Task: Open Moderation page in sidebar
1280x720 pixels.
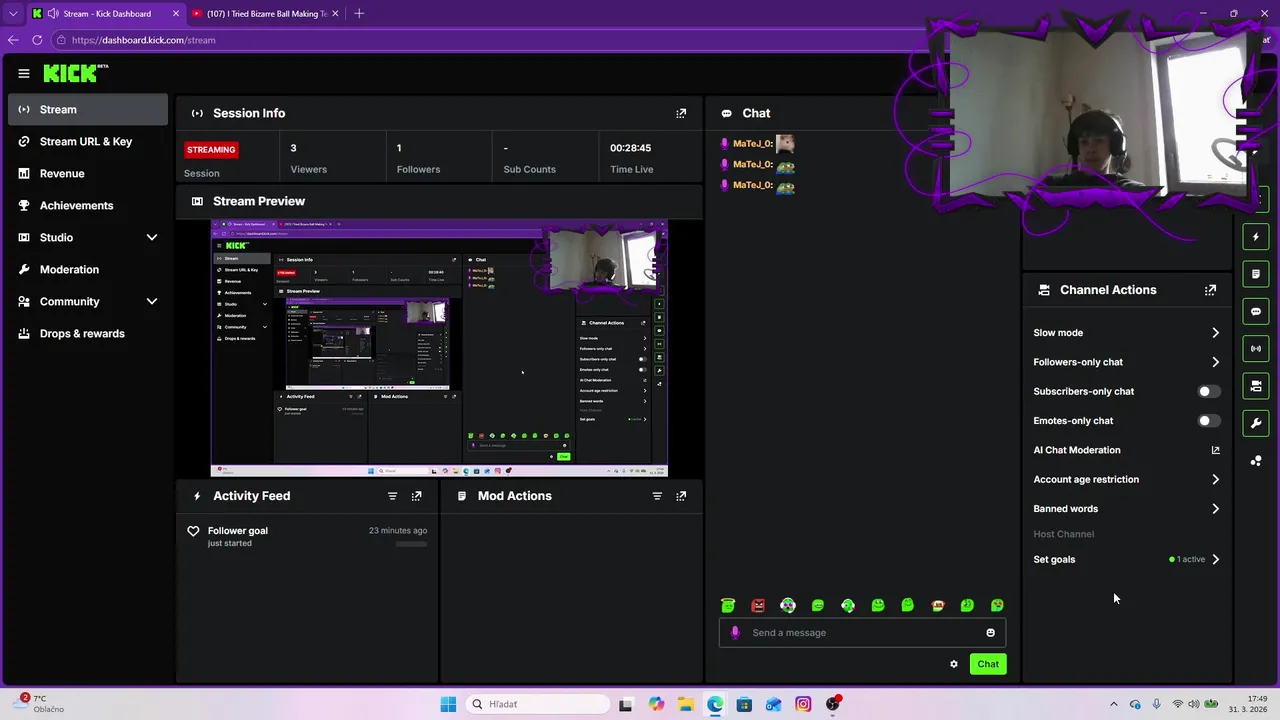Action: (88, 269)
